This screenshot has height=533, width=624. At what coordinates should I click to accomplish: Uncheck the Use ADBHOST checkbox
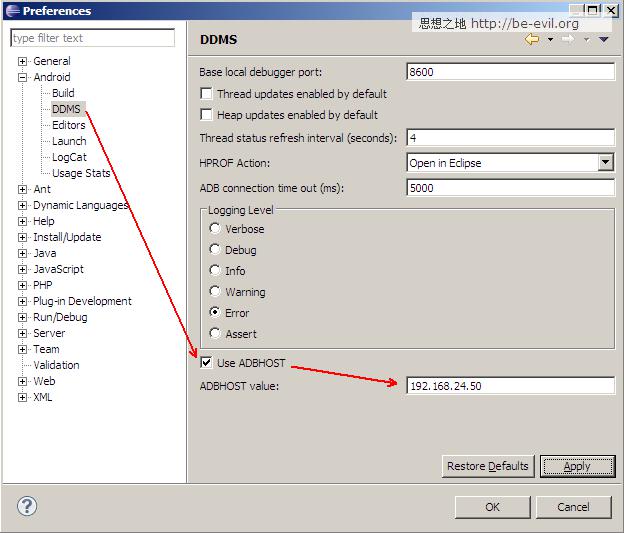point(206,363)
